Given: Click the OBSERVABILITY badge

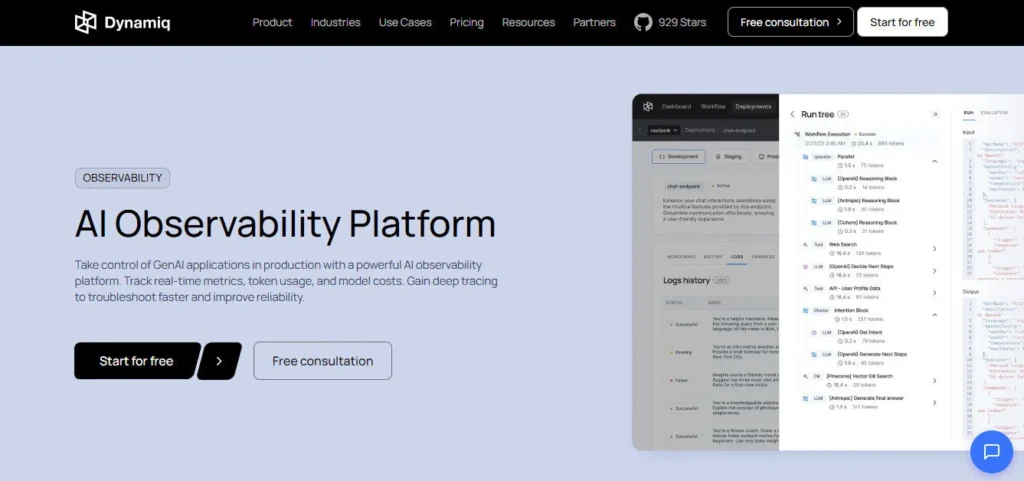Looking at the screenshot, I should coord(122,178).
